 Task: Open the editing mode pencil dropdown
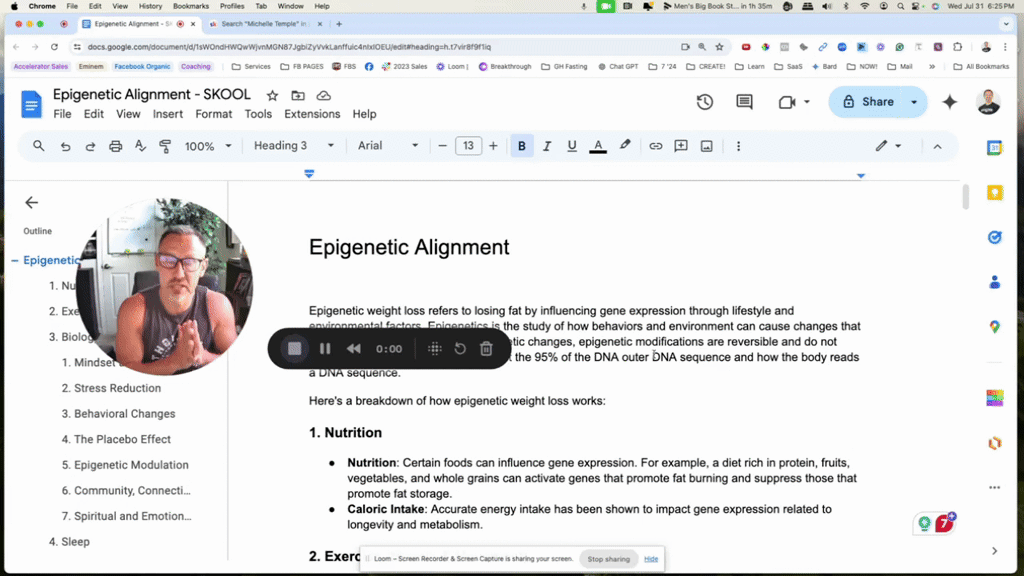coord(888,146)
